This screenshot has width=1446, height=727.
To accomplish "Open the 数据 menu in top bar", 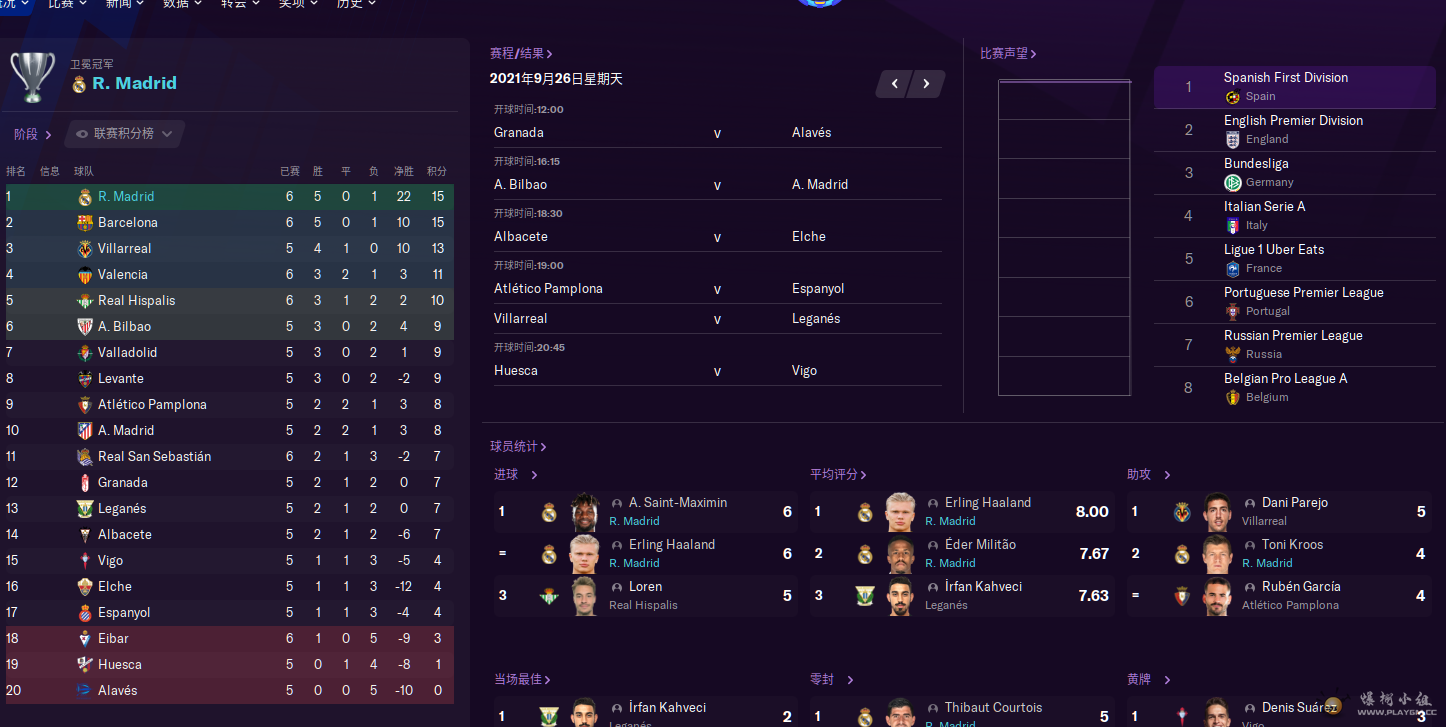I will (182, 4).
